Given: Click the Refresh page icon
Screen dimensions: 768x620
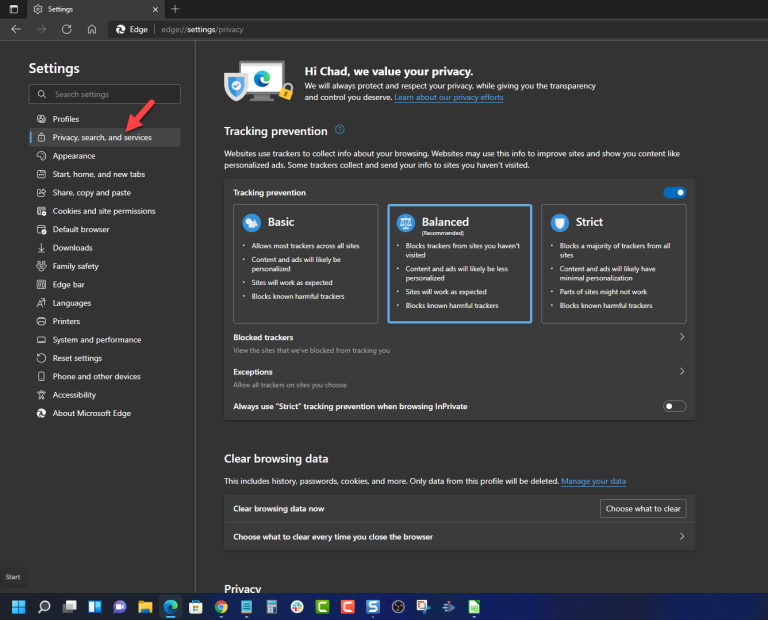Looking at the screenshot, I should pyautogui.click(x=67, y=29).
